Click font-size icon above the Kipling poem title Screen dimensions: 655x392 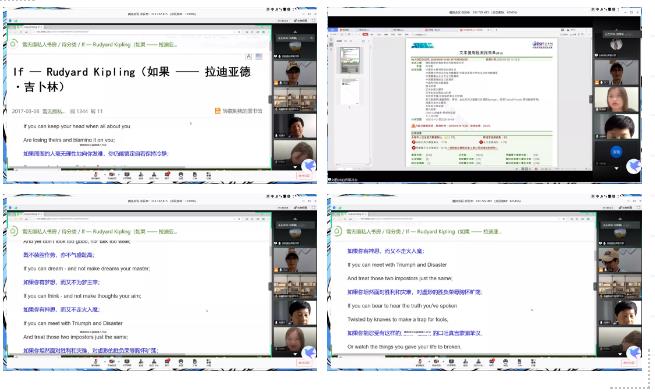[x=249, y=56]
